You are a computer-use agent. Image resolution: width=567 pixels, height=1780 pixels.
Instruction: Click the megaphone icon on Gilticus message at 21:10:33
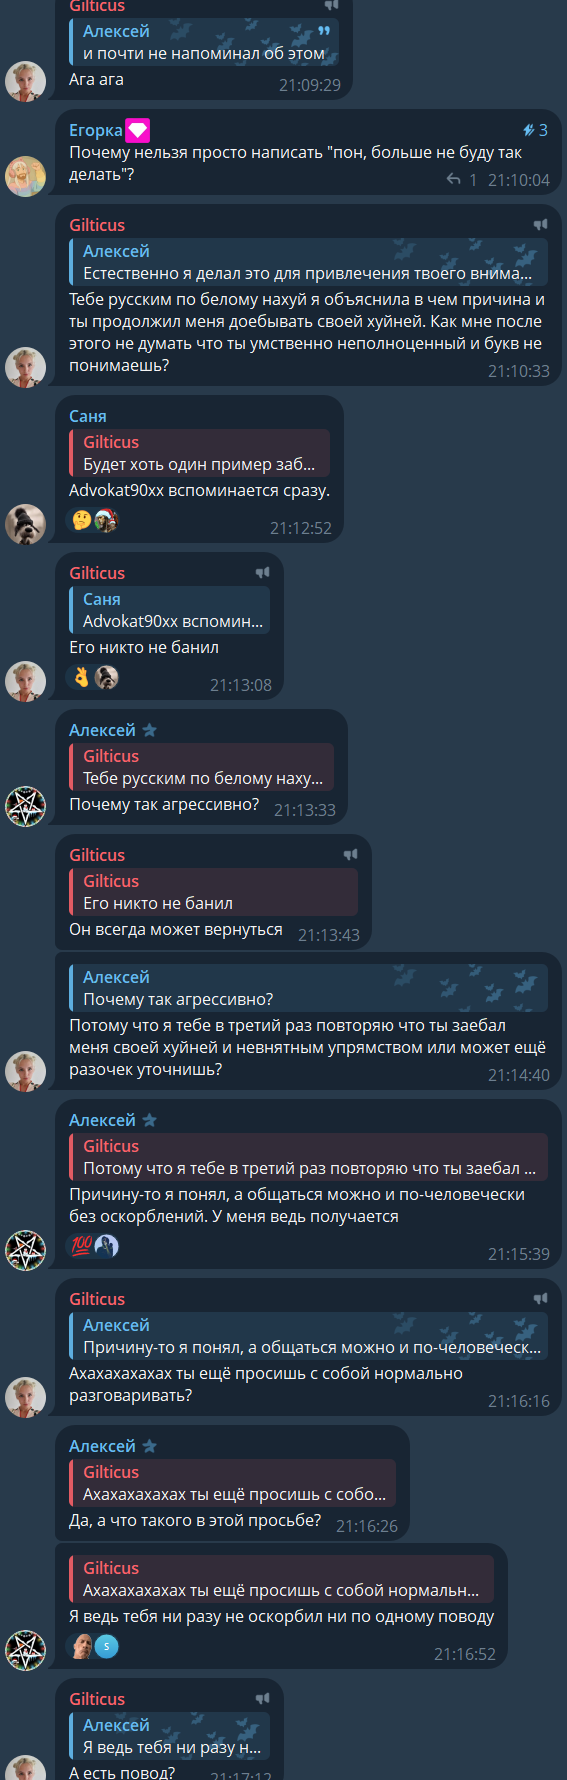tap(541, 225)
